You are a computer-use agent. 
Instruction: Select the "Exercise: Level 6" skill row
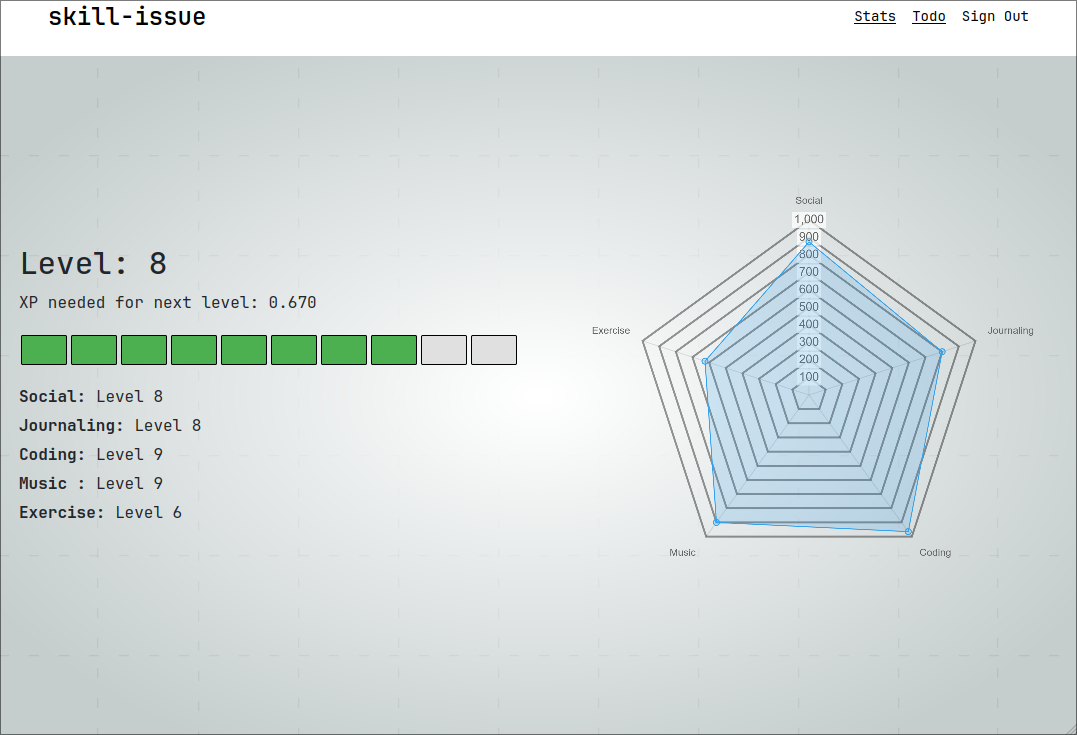click(100, 512)
